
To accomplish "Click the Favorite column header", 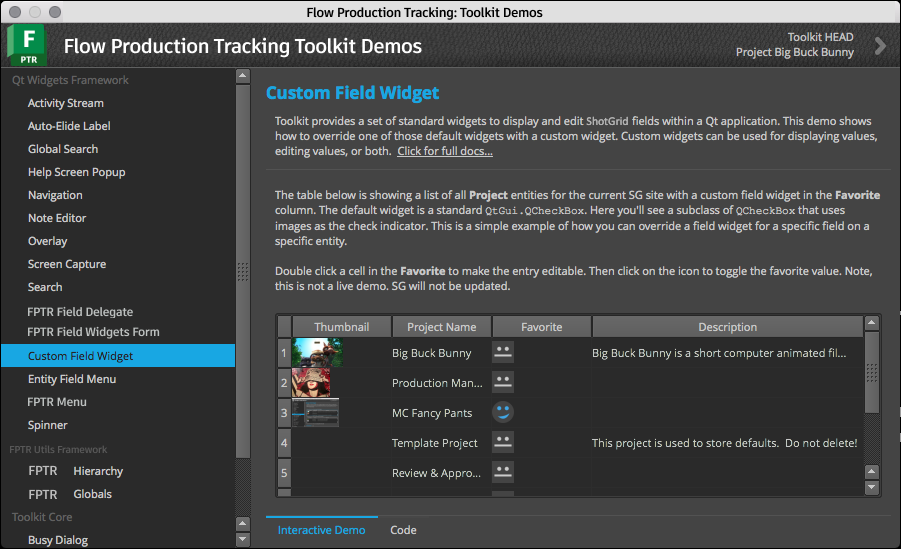I will tap(541, 327).
